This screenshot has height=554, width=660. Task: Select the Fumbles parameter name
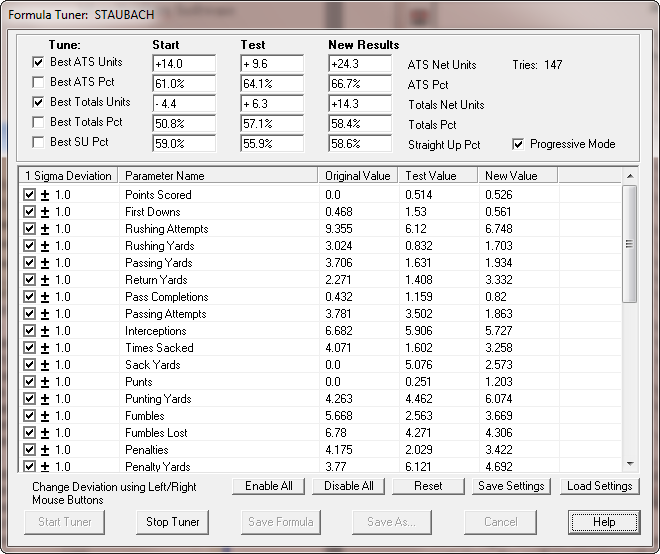(145, 416)
